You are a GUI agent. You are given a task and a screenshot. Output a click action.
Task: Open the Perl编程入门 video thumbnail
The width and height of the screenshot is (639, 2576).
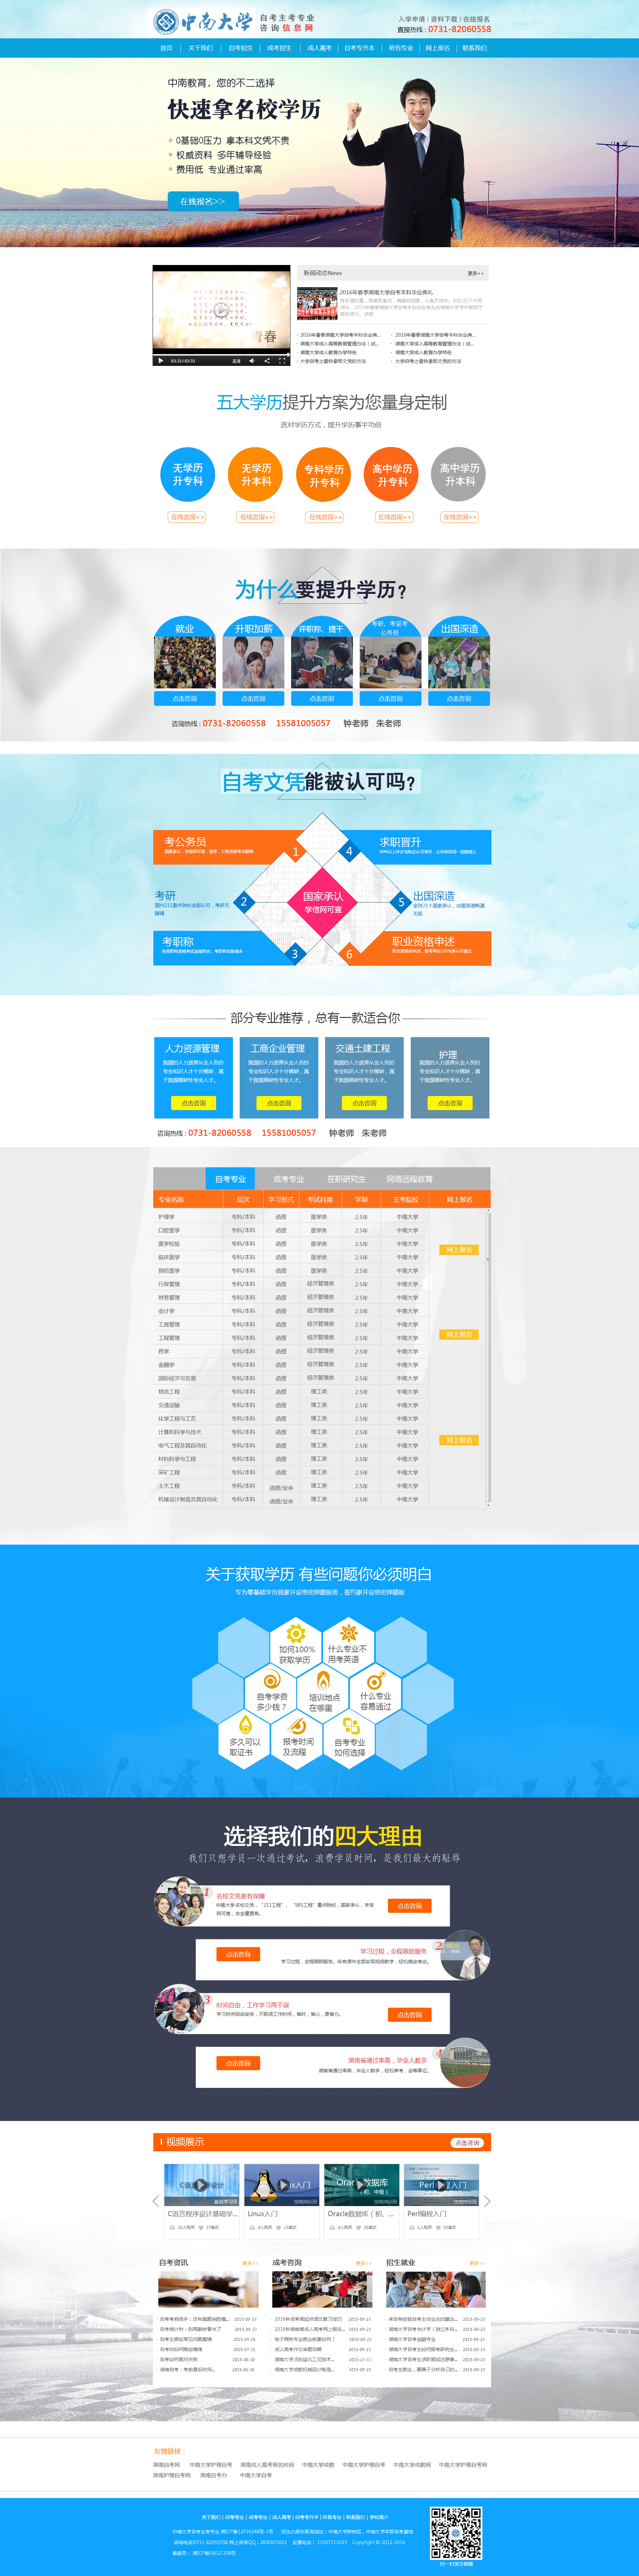tap(442, 2185)
